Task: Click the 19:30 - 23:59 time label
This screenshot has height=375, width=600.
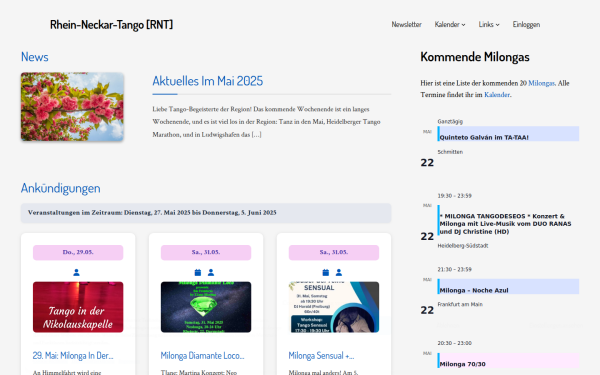Action: (455, 196)
